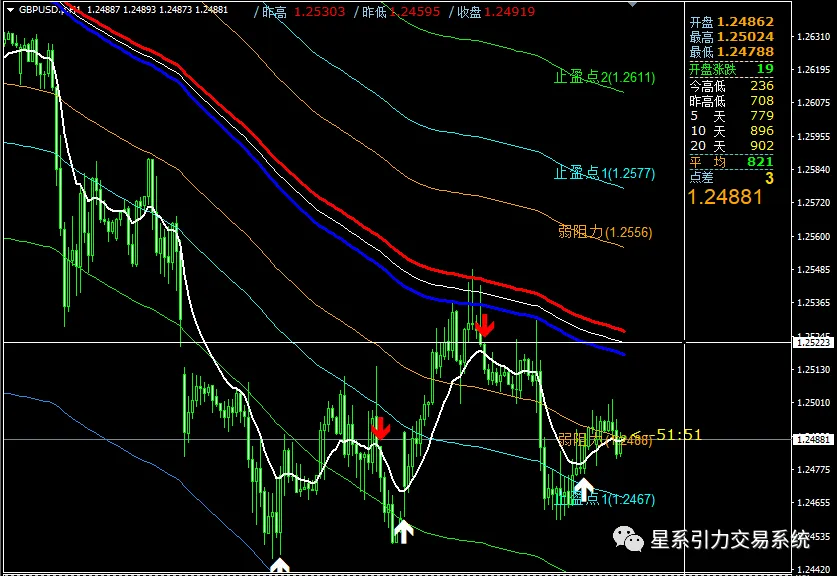Image resolution: width=837 pixels, height=576 pixels.
Task: Click the 1.25223 horizontal line price tag
Action: pos(813,342)
